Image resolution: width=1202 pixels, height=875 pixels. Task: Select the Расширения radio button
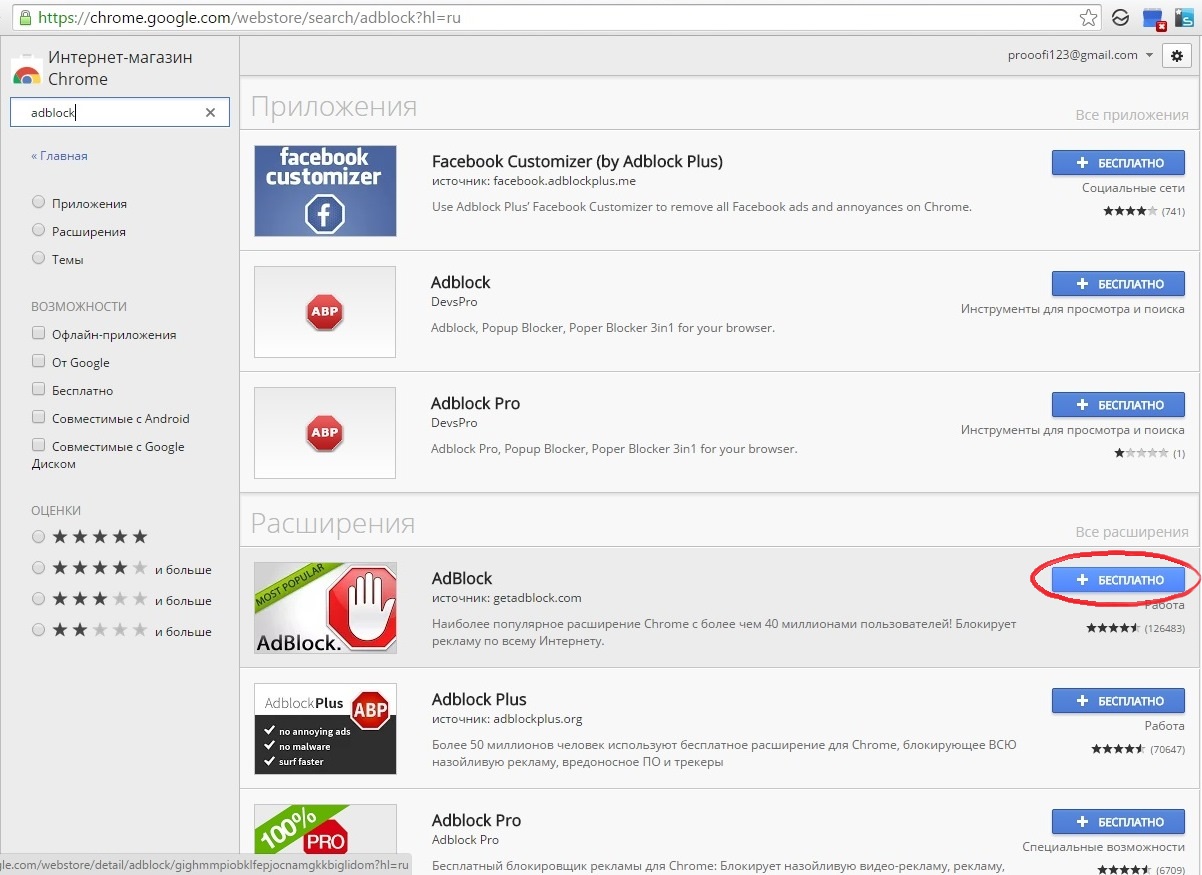pos(39,230)
